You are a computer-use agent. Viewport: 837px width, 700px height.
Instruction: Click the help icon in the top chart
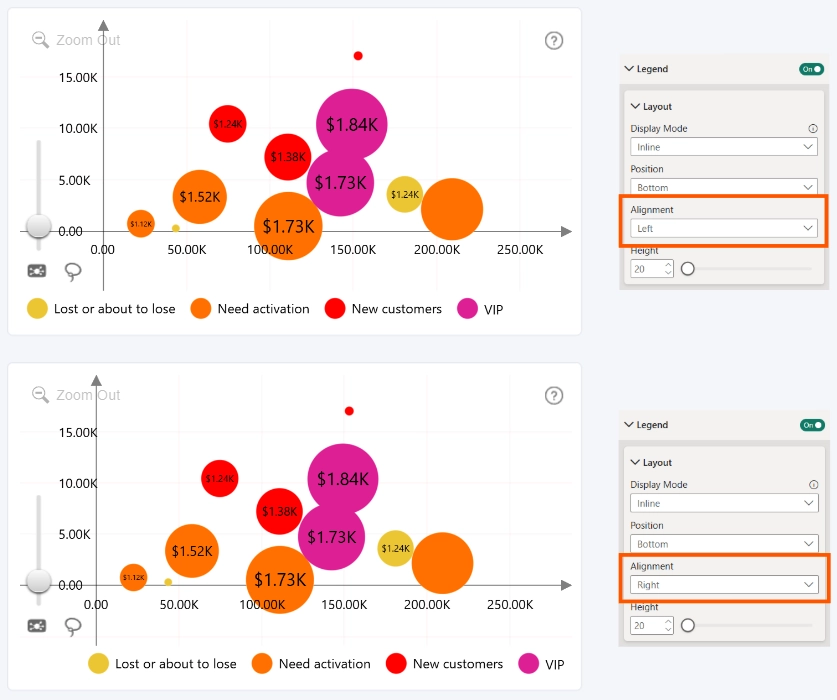554,41
